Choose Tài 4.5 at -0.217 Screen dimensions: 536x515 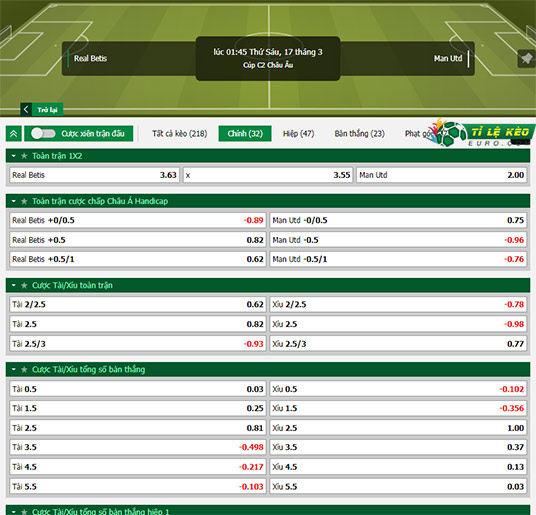pyautogui.click(x=138, y=467)
